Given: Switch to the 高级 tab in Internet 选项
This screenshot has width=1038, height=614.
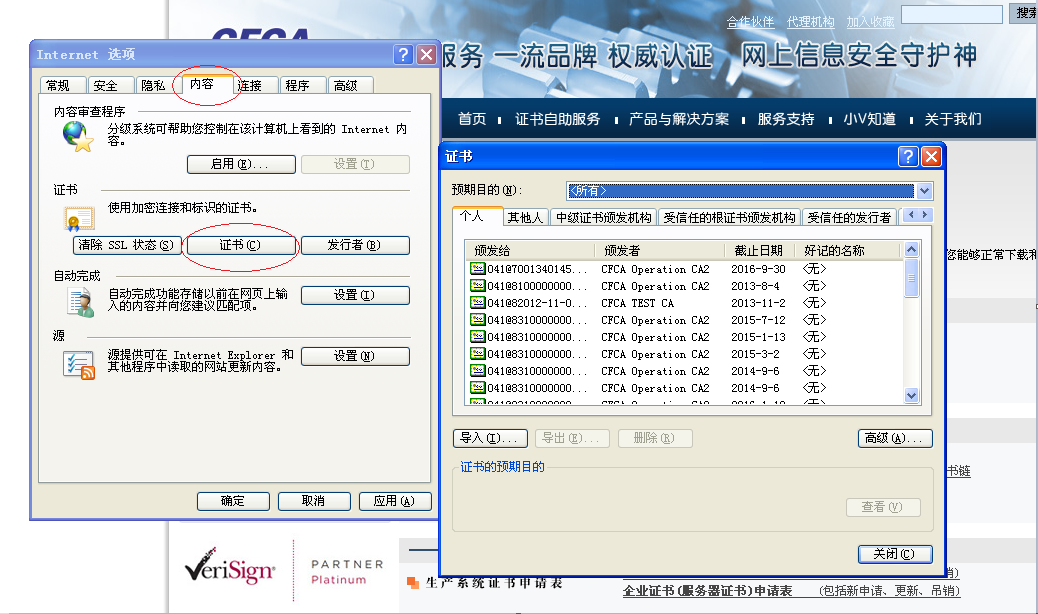Looking at the screenshot, I should [346, 86].
